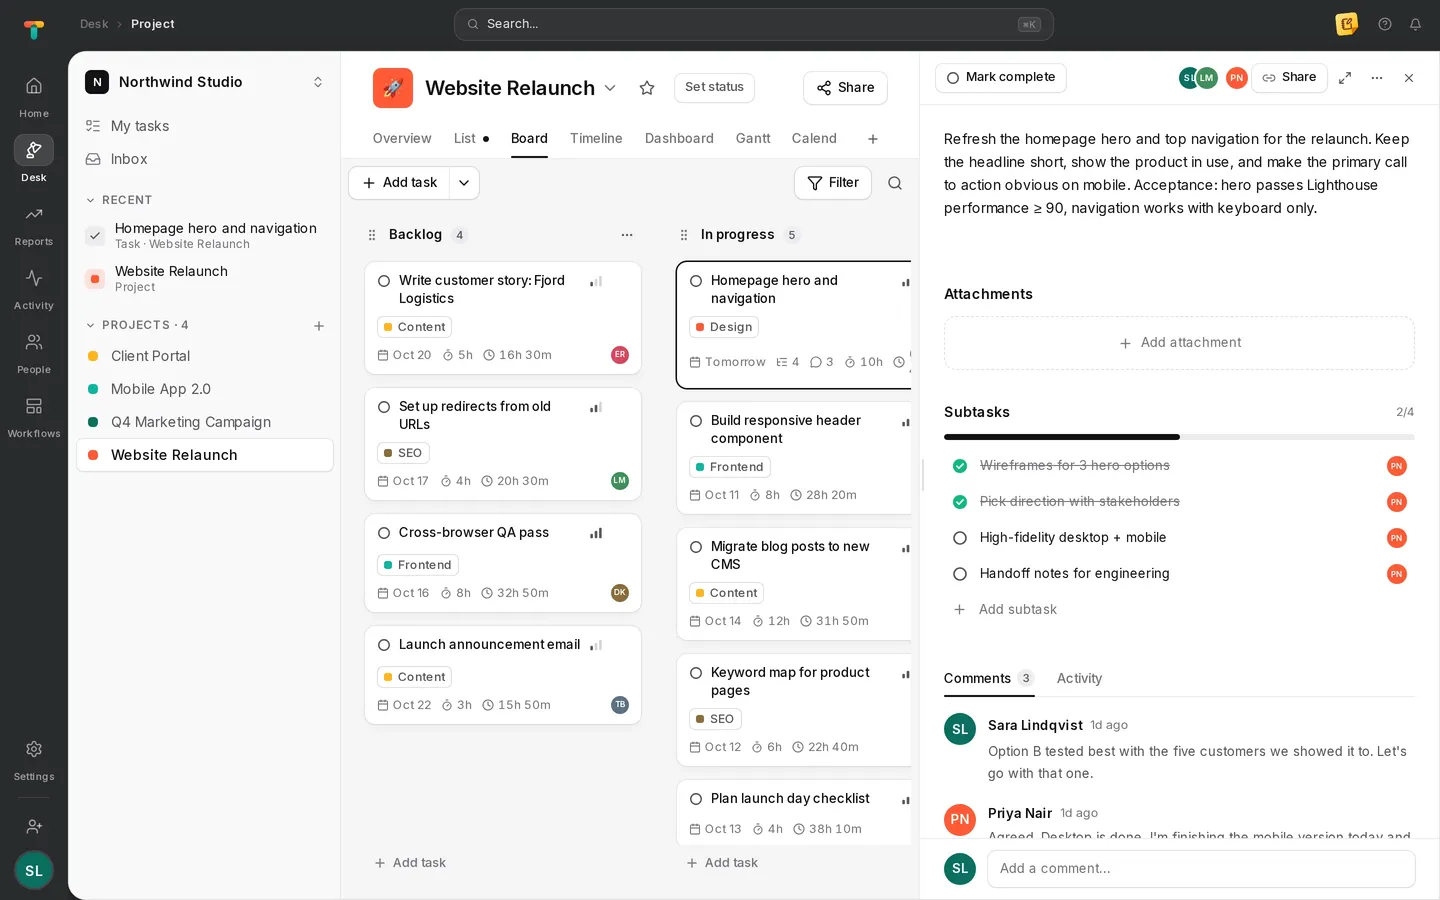Open the Add task dropdown arrow
The width and height of the screenshot is (1440, 900).
pyautogui.click(x=464, y=183)
